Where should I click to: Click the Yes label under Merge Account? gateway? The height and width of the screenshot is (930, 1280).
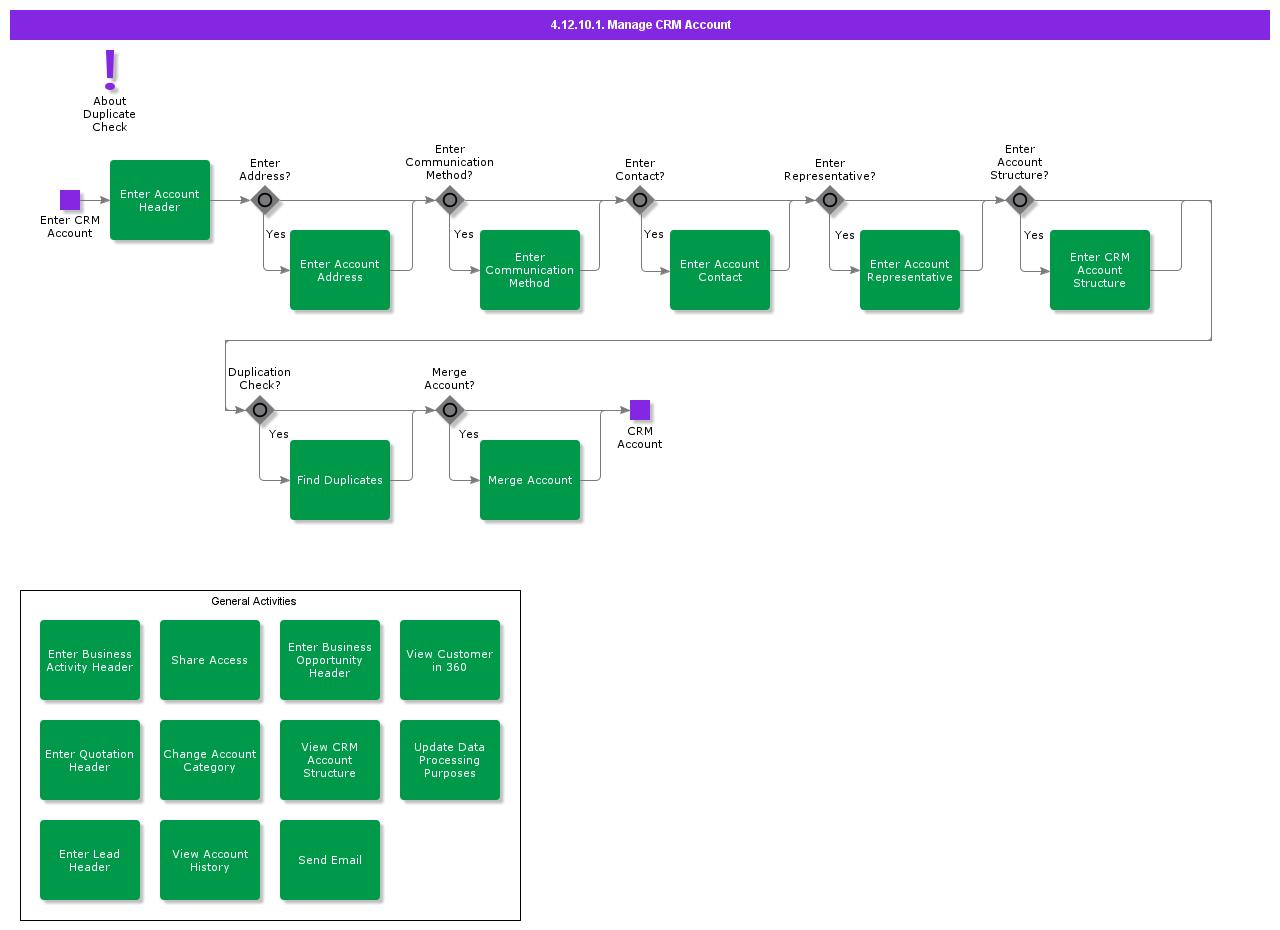click(469, 434)
